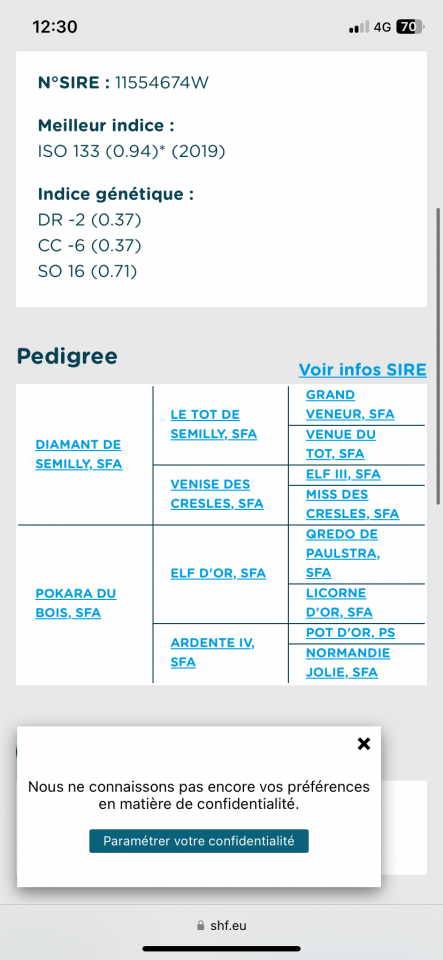Open QREDO DE PAULSTRA, SFA link

pos(343,553)
